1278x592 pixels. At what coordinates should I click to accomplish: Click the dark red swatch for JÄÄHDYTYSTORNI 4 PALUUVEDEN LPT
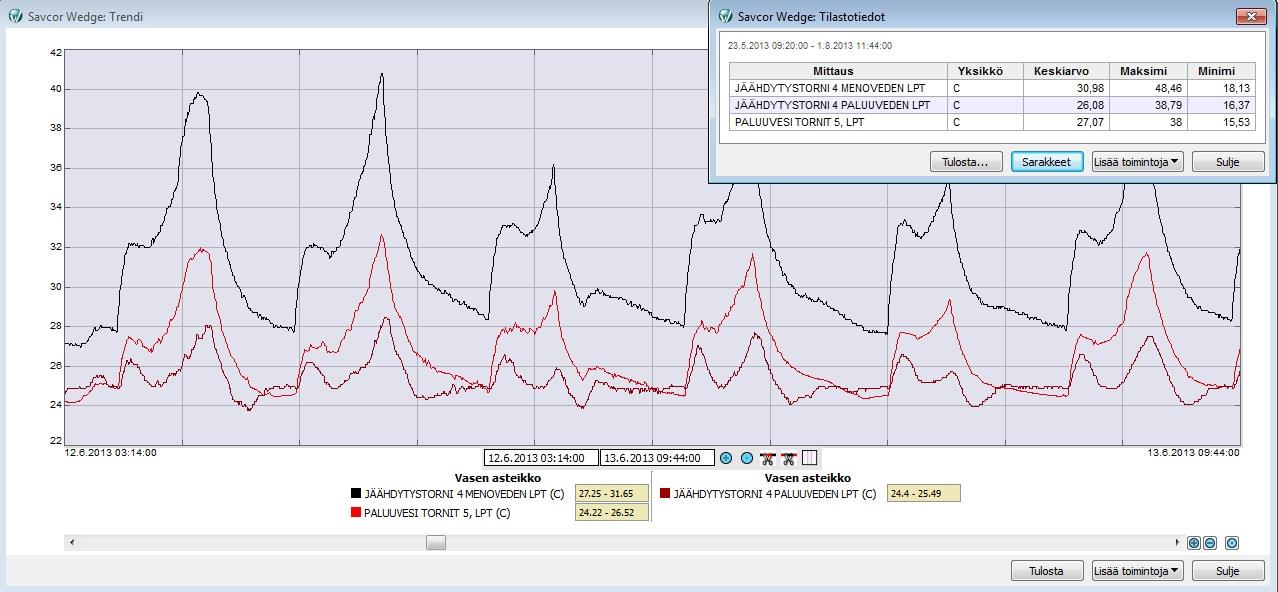pyautogui.click(x=665, y=494)
